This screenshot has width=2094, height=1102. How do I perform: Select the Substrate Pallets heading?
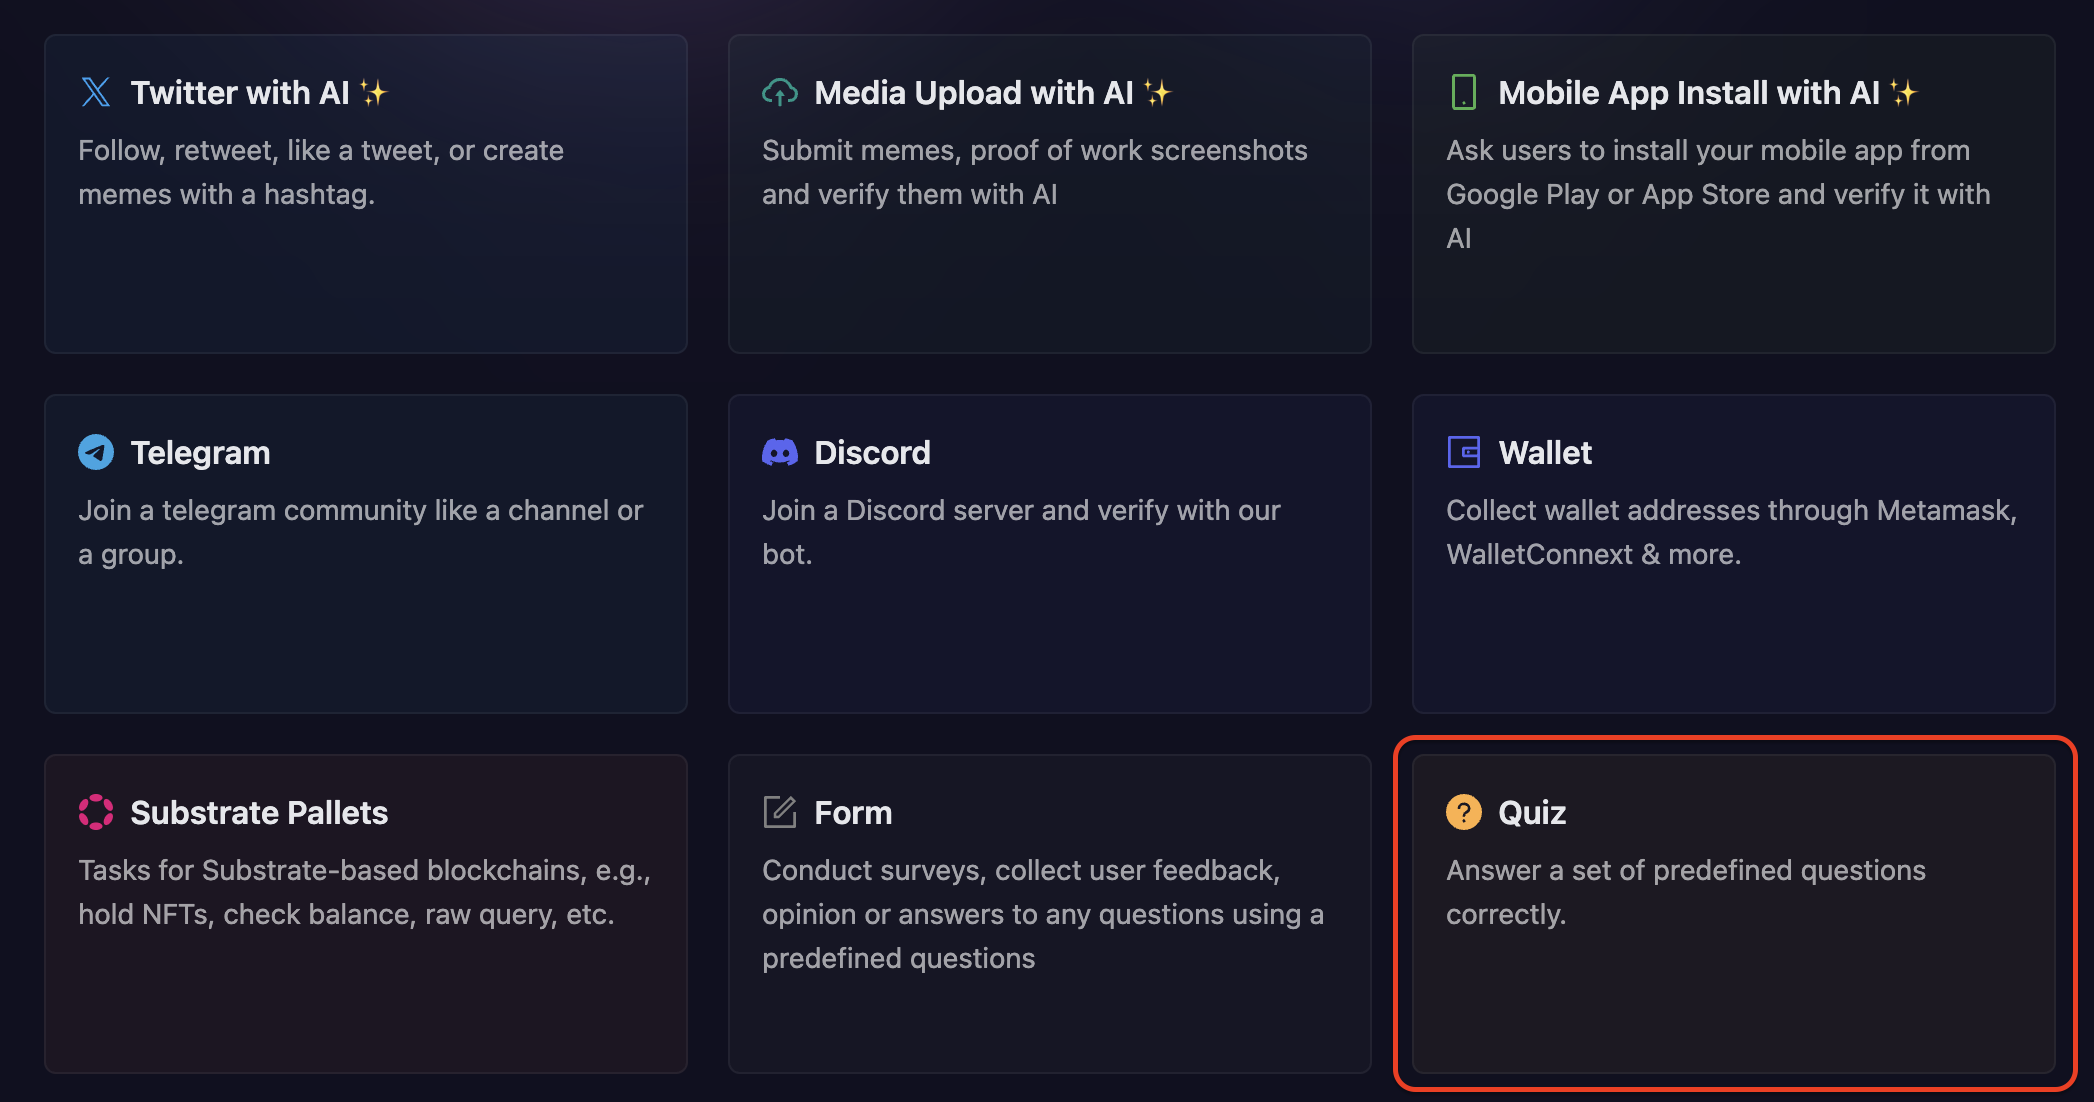[259, 813]
